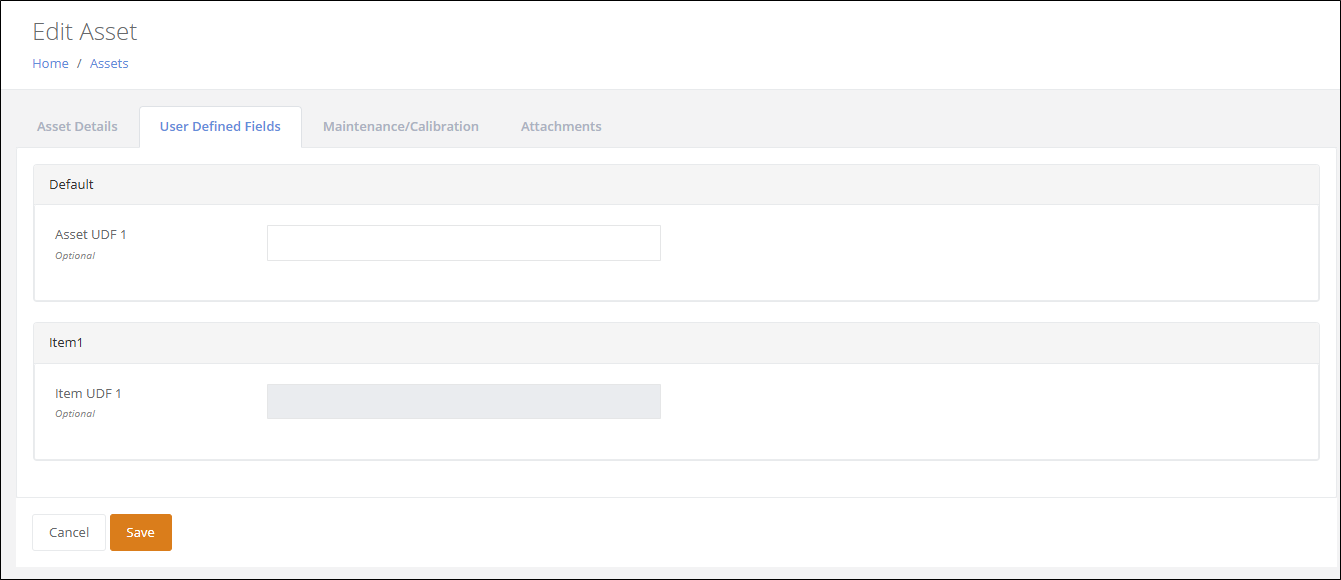The image size is (1341, 580).
Task: Switch to the Maintenance/Calibration tab
Action: pos(401,127)
